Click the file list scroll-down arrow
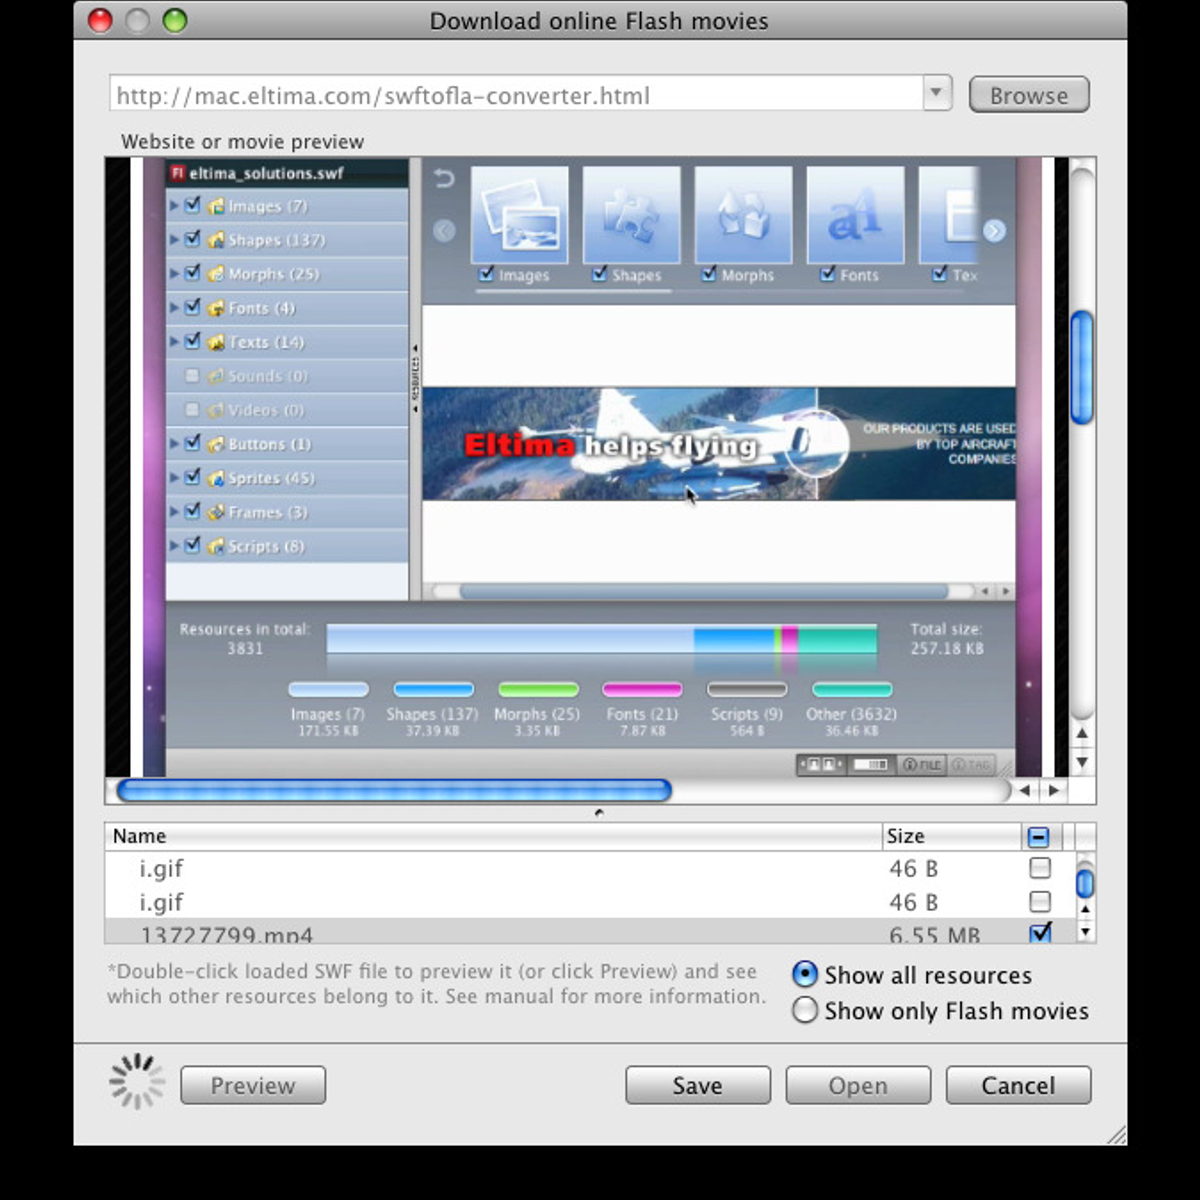 point(1085,932)
